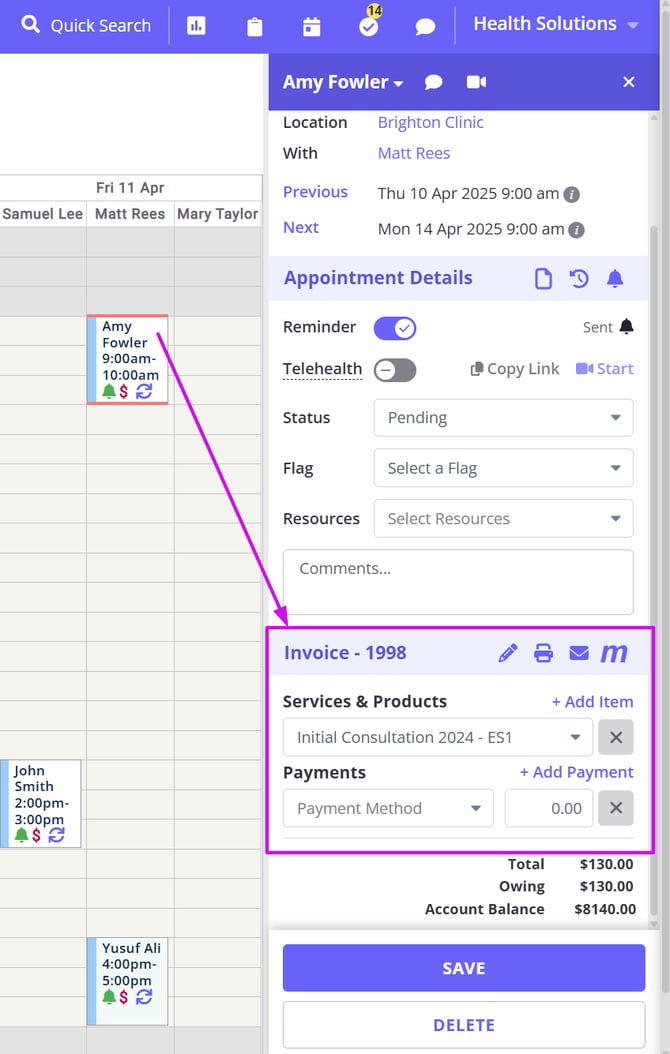Print the invoice using printer icon
670x1054 pixels.
[x=543, y=653]
